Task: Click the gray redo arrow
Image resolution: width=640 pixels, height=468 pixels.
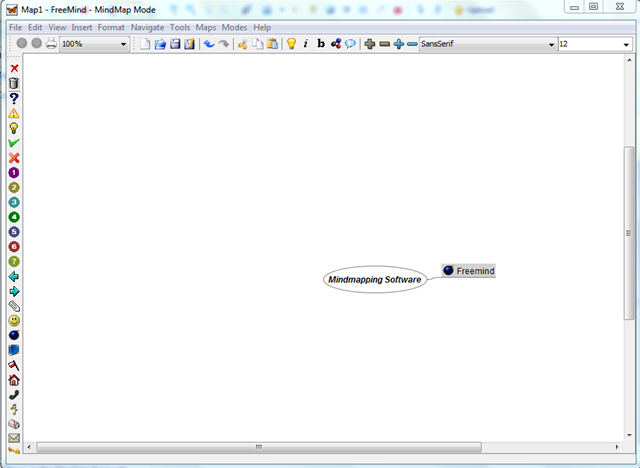Action: [224, 44]
